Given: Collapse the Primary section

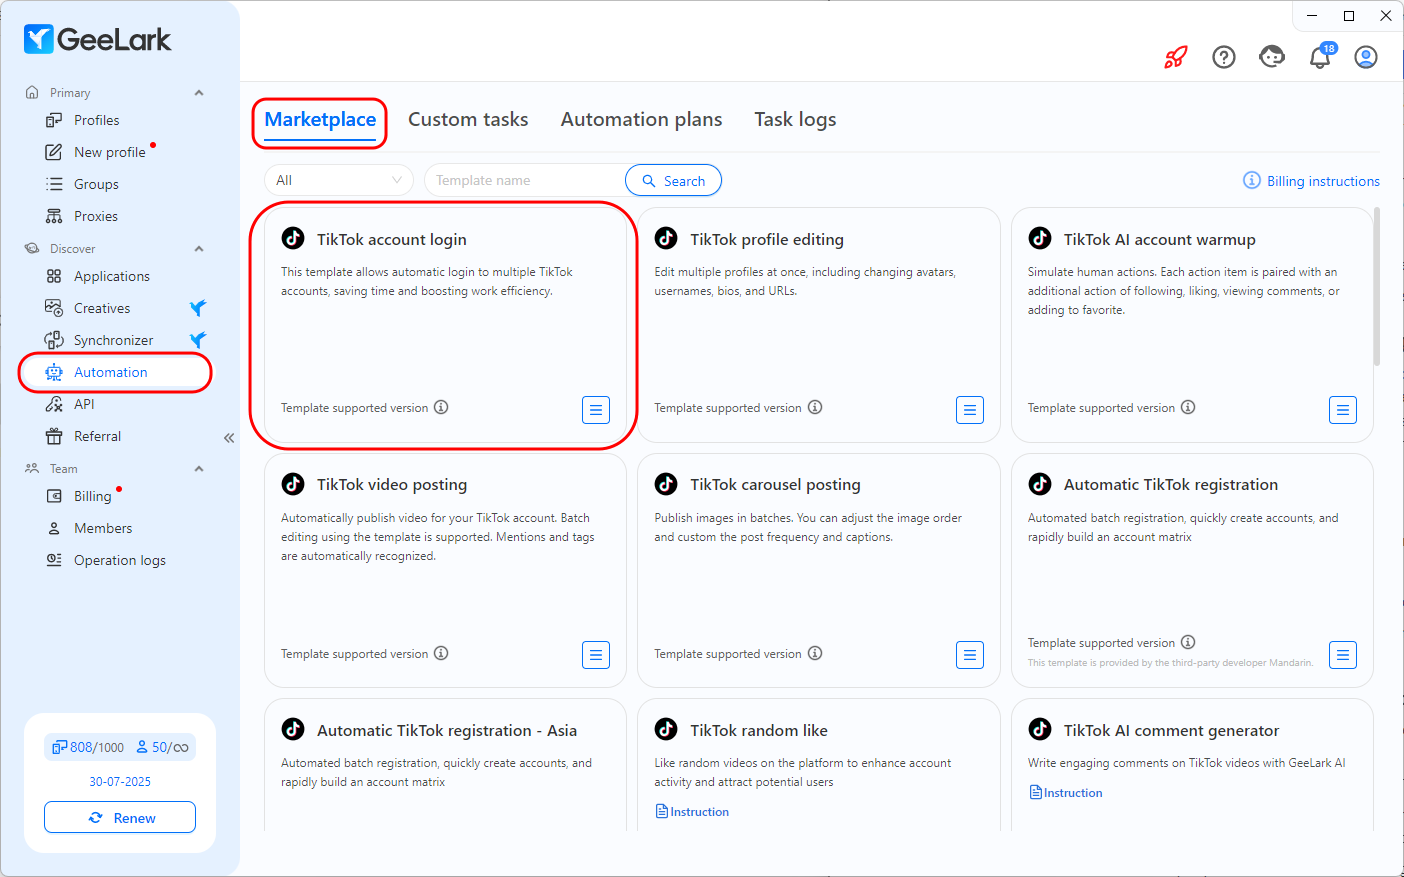Looking at the screenshot, I should coord(199,93).
